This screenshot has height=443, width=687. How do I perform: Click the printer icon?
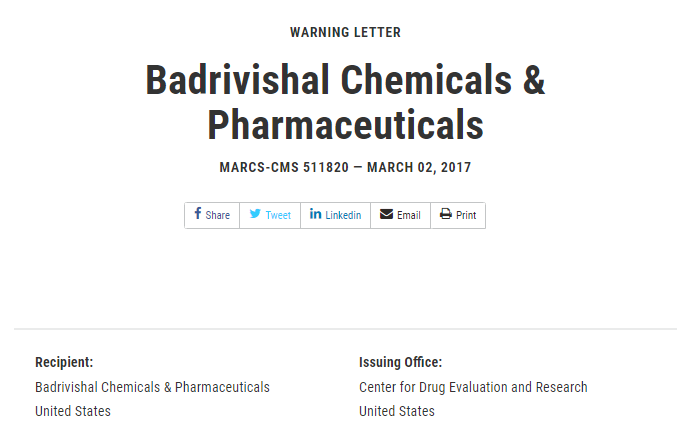point(446,213)
